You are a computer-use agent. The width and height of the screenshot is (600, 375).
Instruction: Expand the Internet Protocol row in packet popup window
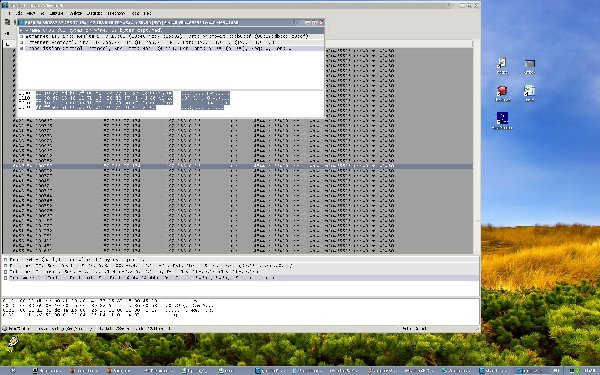click(x=21, y=42)
